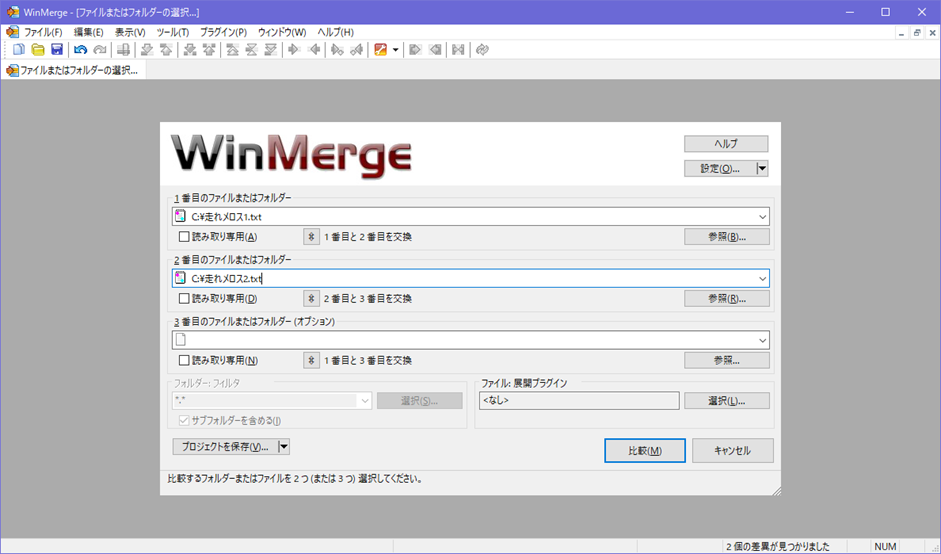
Task: Click the Copy Left arrow icon
Action: 313,50
